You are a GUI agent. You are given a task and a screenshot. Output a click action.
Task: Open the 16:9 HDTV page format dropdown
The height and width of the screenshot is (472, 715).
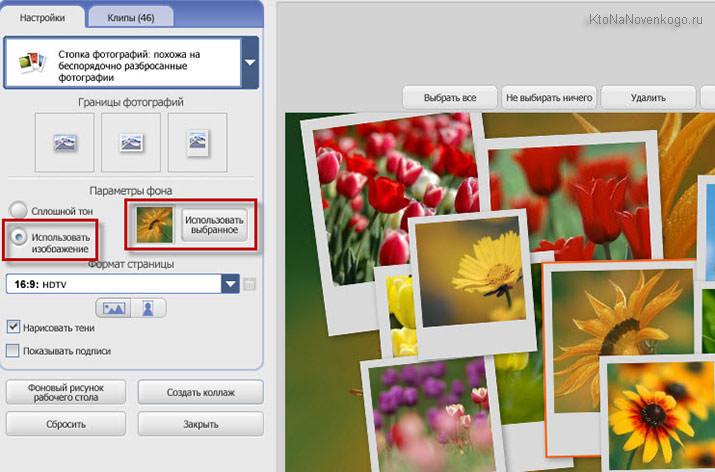coord(230,284)
